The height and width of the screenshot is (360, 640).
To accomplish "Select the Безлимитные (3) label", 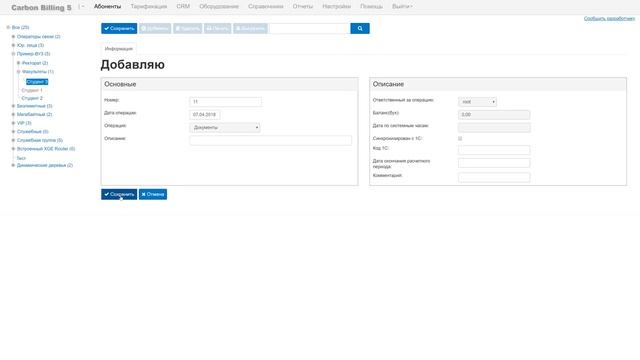I will [35, 106].
